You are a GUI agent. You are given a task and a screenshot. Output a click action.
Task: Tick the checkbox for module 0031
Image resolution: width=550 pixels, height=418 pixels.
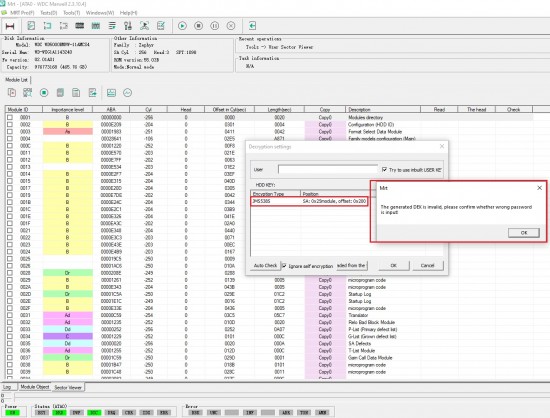[x=10, y=315]
